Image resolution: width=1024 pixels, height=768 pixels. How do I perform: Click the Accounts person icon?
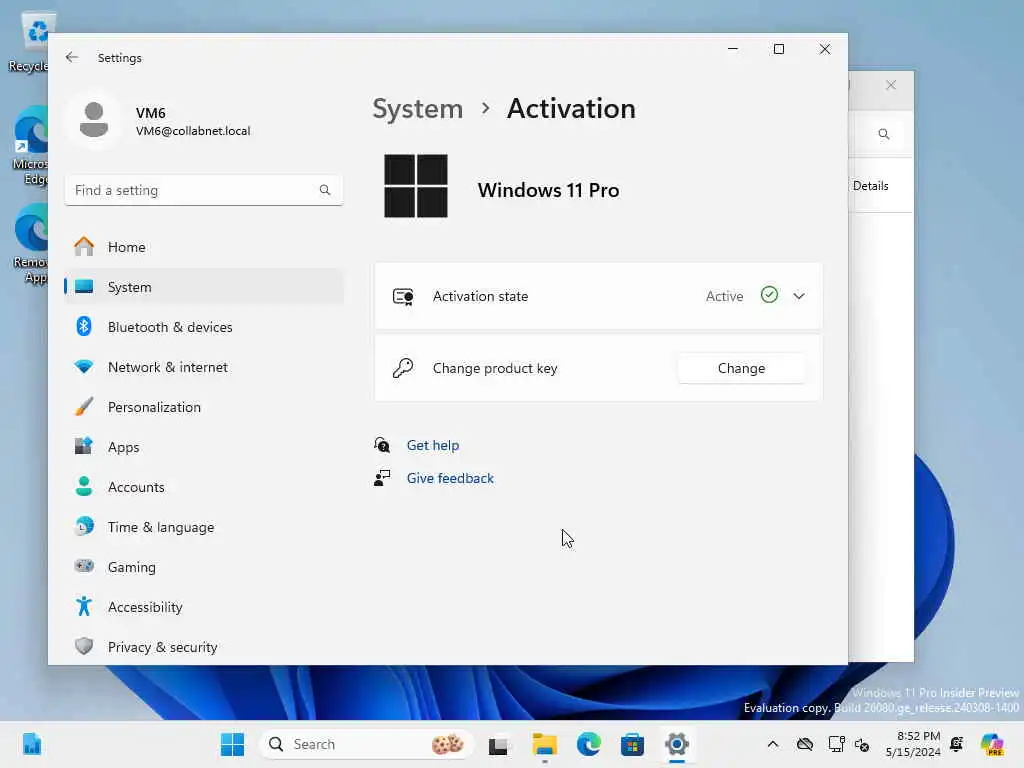click(x=84, y=487)
